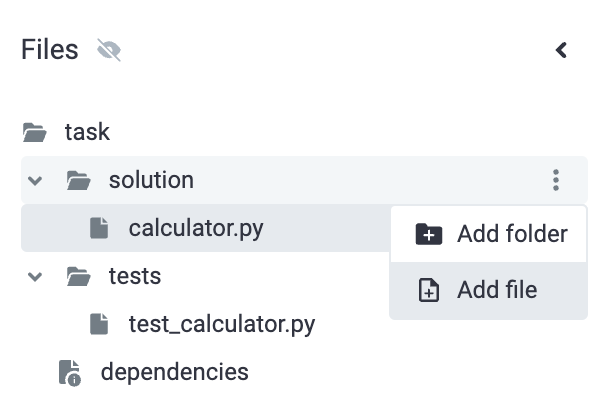Click the test_calculator.py file icon
The width and height of the screenshot is (608, 420).
[99, 324]
